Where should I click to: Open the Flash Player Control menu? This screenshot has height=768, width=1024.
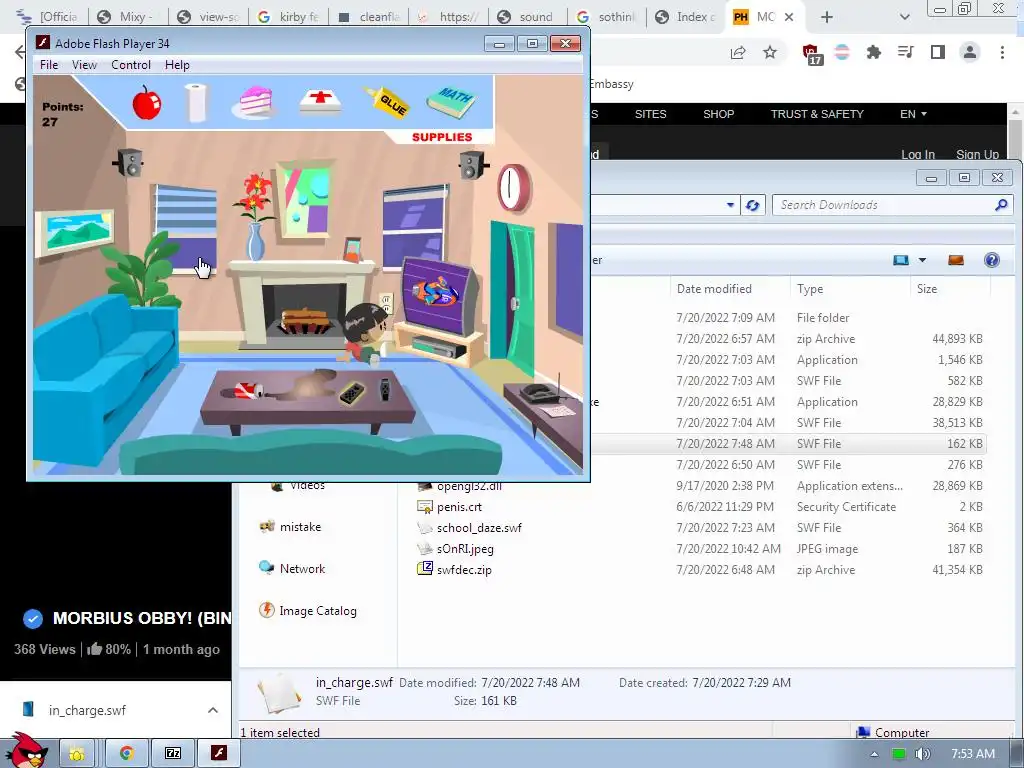coord(131,65)
